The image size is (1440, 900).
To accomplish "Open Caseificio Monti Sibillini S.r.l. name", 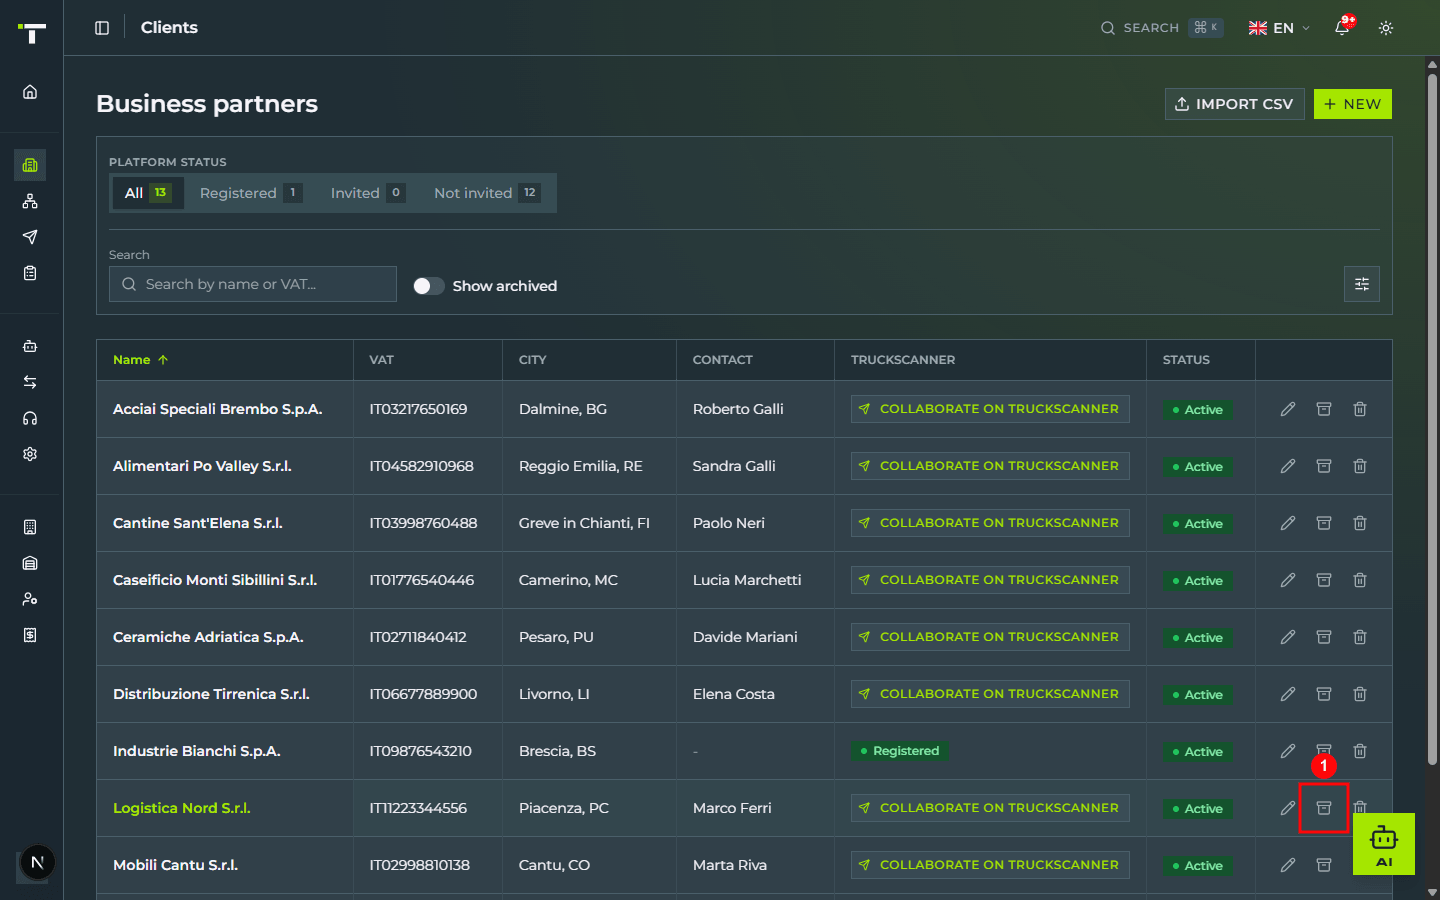I will 215,580.
